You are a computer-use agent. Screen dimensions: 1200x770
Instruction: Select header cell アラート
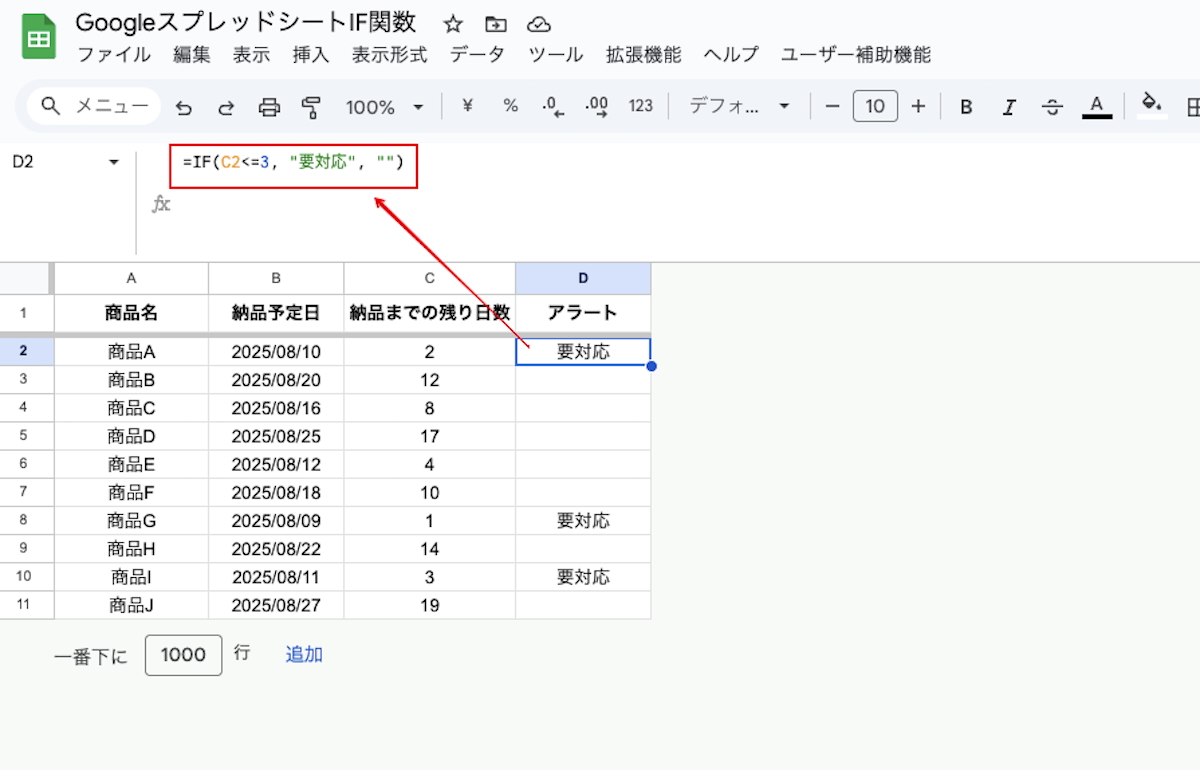point(583,313)
